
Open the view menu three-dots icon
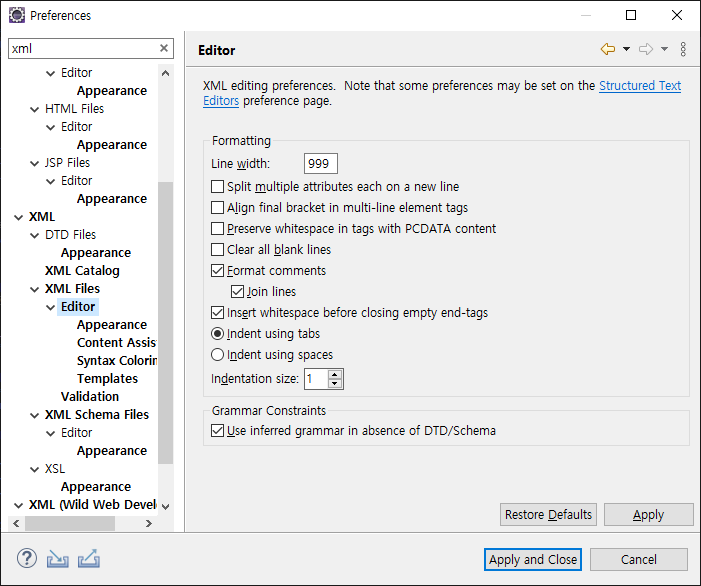[683, 49]
